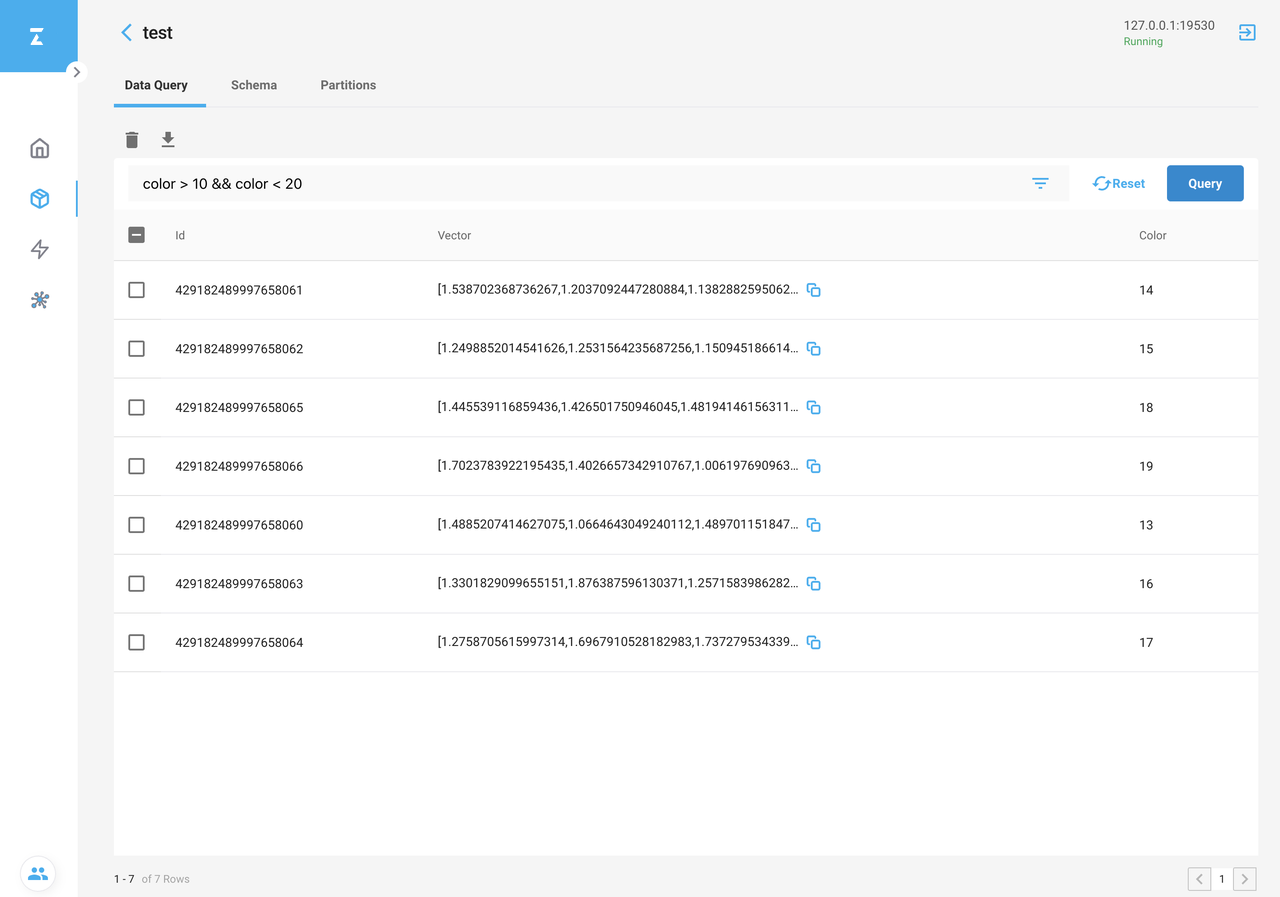Go back using arrow beside test
The height and width of the screenshot is (897, 1280).
click(x=126, y=33)
